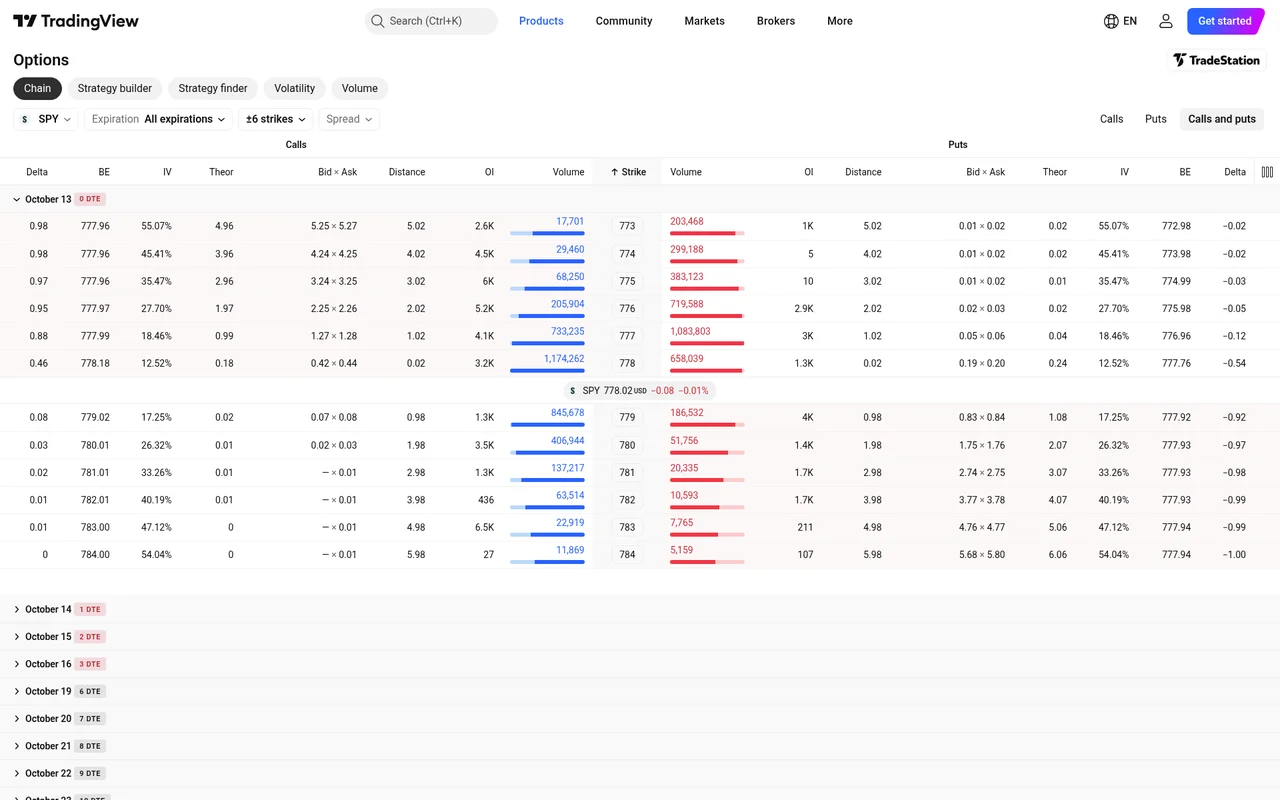This screenshot has height=800, width=1280.
Task: Click calls Bid × Ask column header
Action: point(337,172)
